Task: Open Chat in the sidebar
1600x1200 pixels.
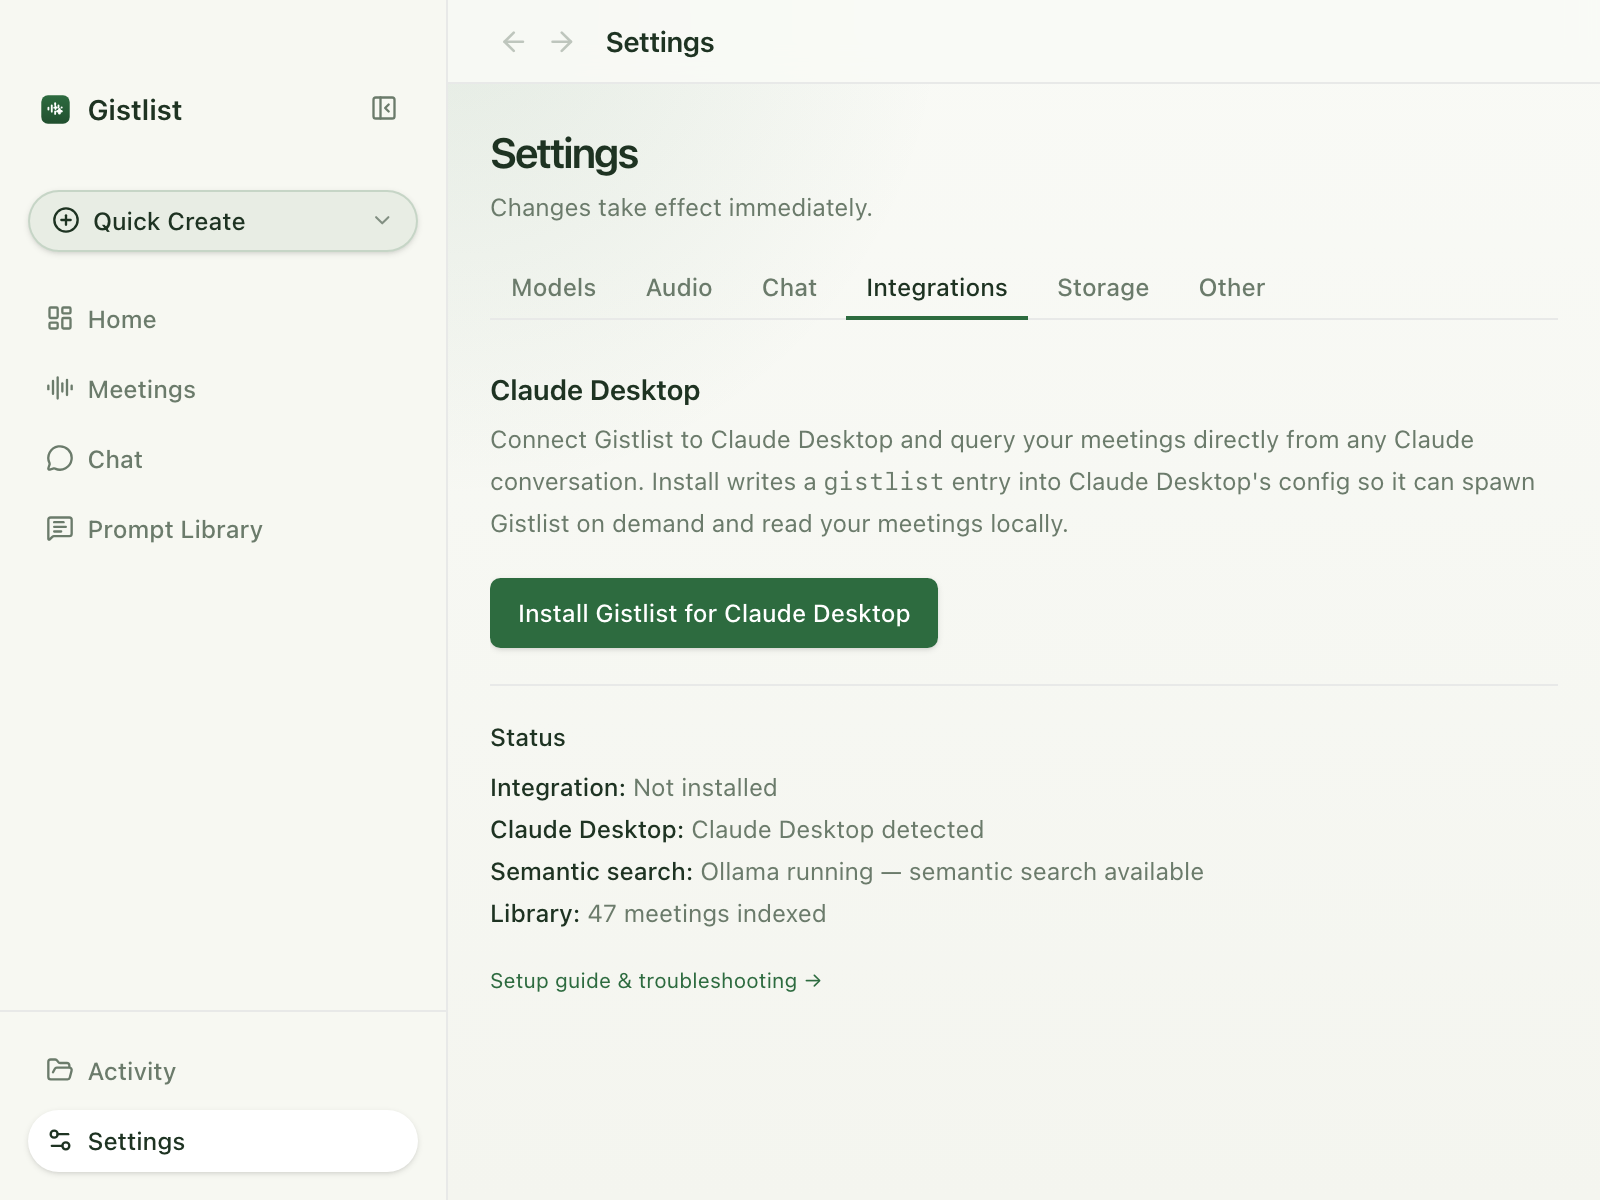Action: [223, 459]
